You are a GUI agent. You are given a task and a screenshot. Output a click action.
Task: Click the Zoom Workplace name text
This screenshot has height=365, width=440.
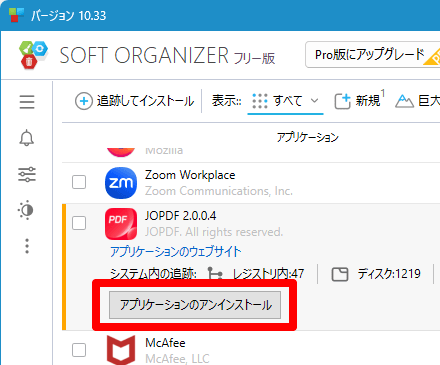click(190, 175)
